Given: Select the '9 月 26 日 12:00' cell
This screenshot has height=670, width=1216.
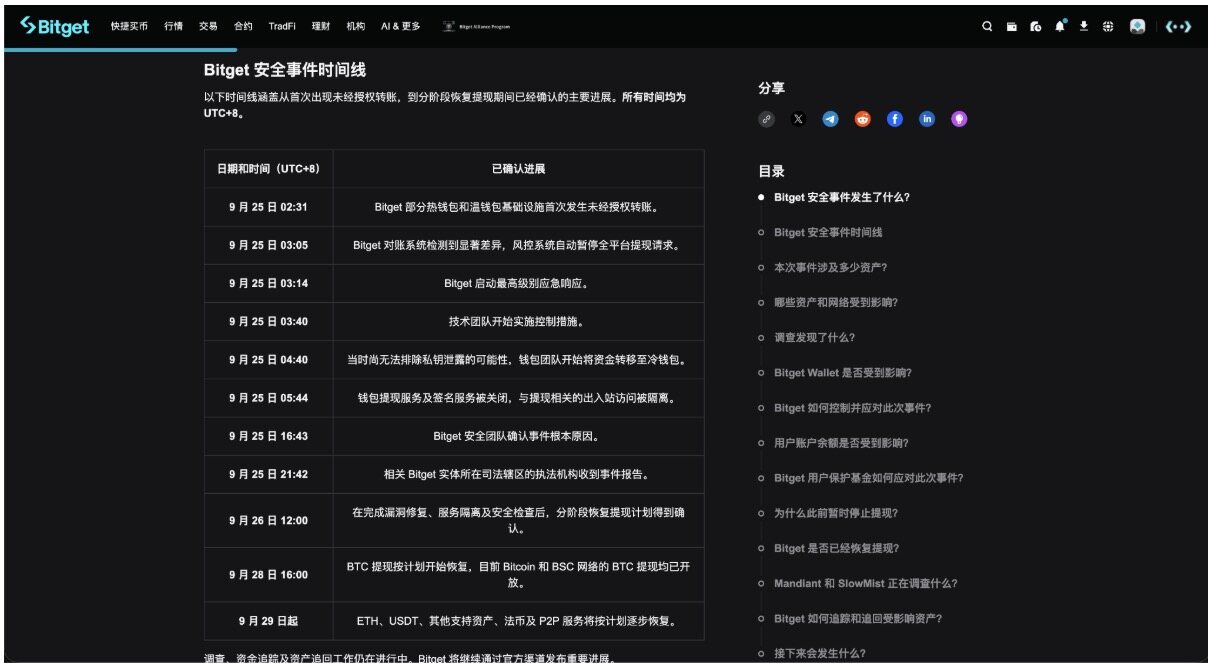Looking at the screenshot, I should 268,520.
